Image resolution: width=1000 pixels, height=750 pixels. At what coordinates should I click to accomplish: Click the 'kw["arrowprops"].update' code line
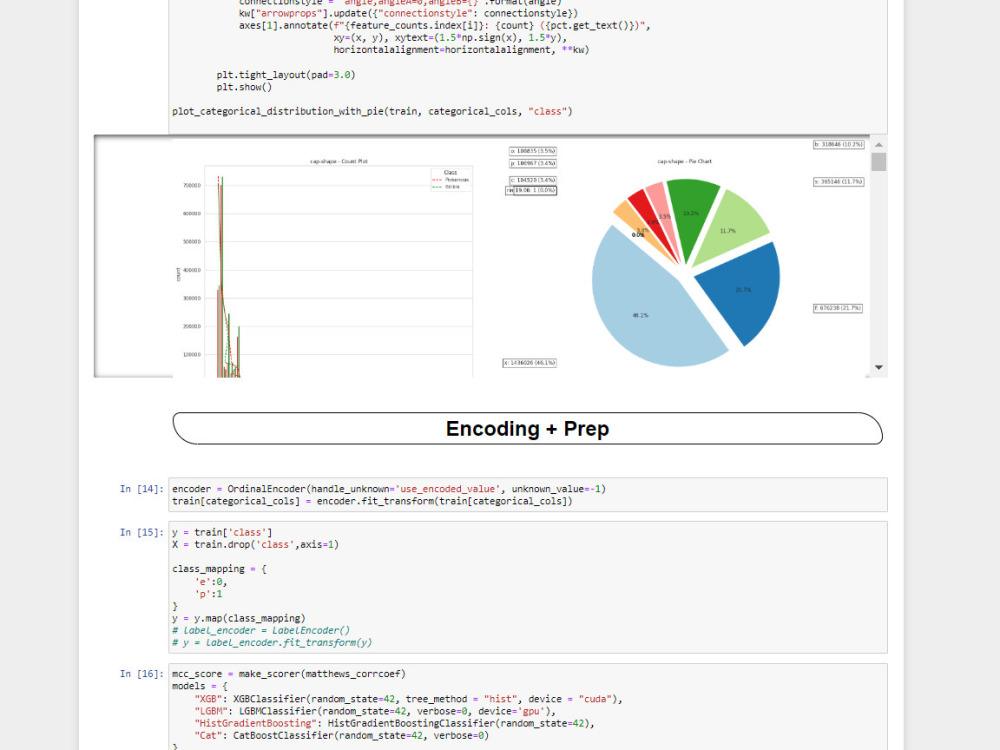coord(408,13)
